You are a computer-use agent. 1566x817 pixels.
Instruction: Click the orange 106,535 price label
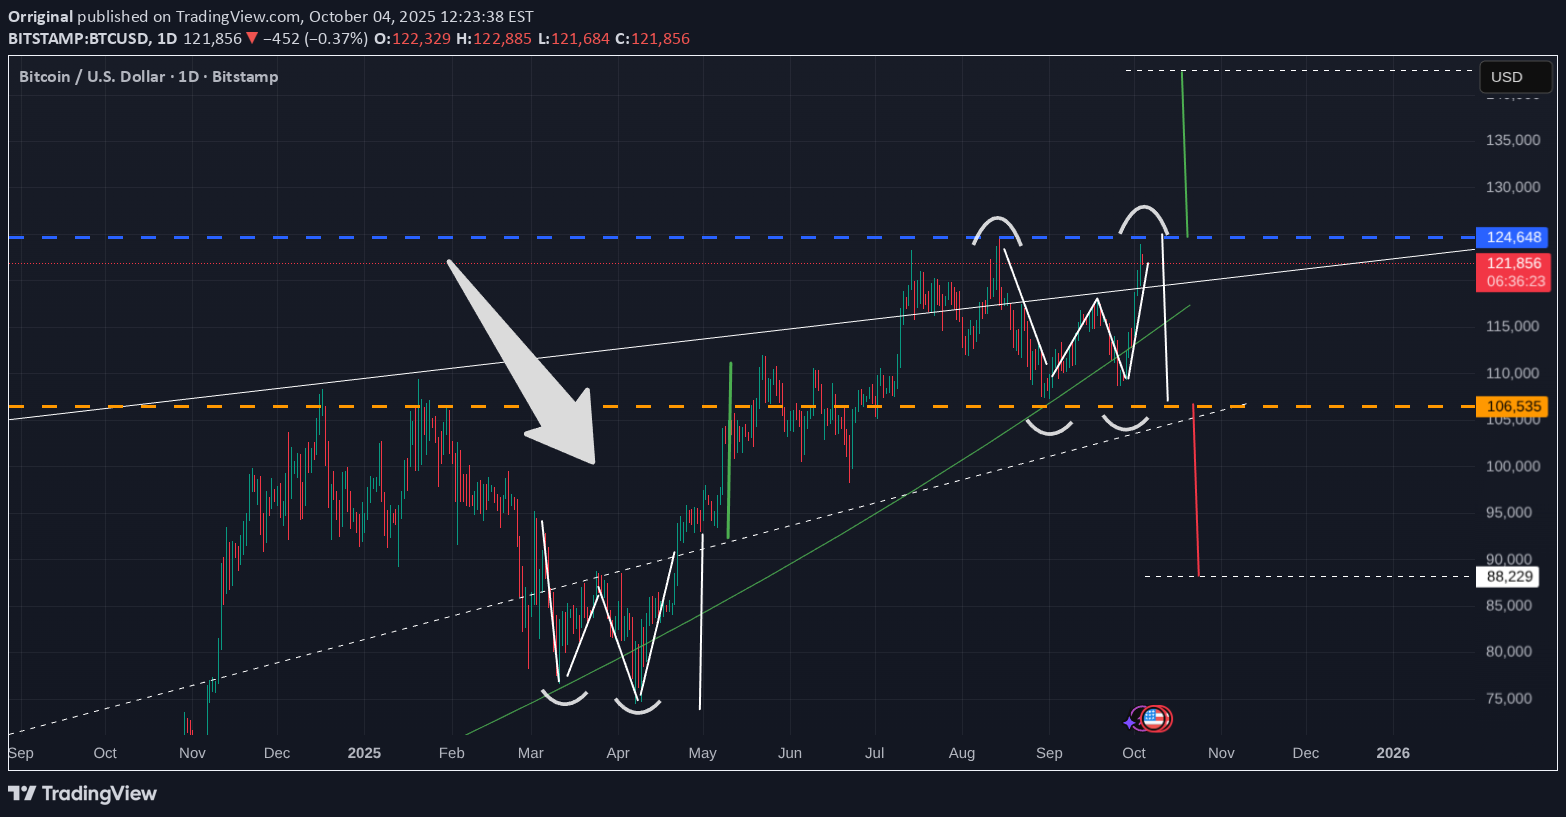coord(1513,406)
